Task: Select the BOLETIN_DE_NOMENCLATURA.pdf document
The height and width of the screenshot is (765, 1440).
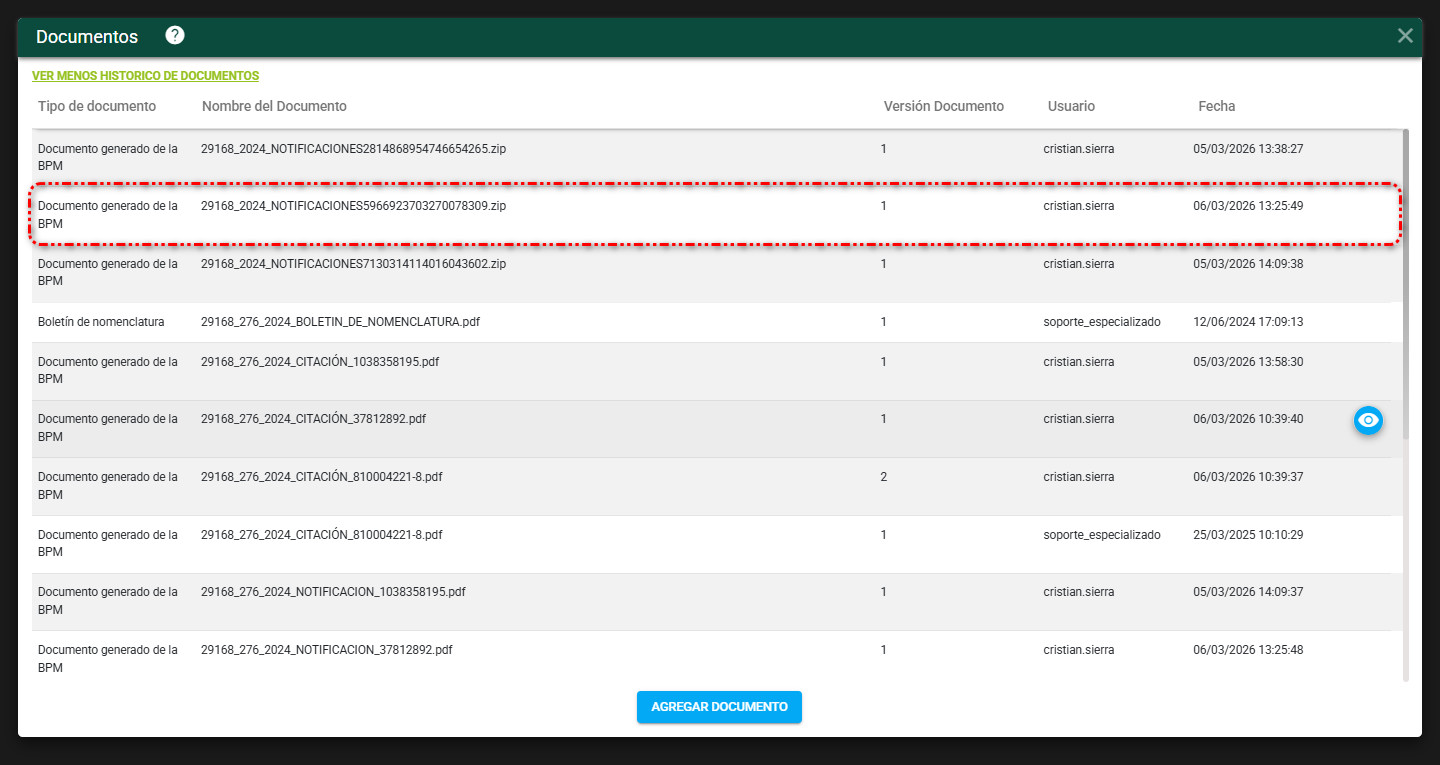Action: 340,322
